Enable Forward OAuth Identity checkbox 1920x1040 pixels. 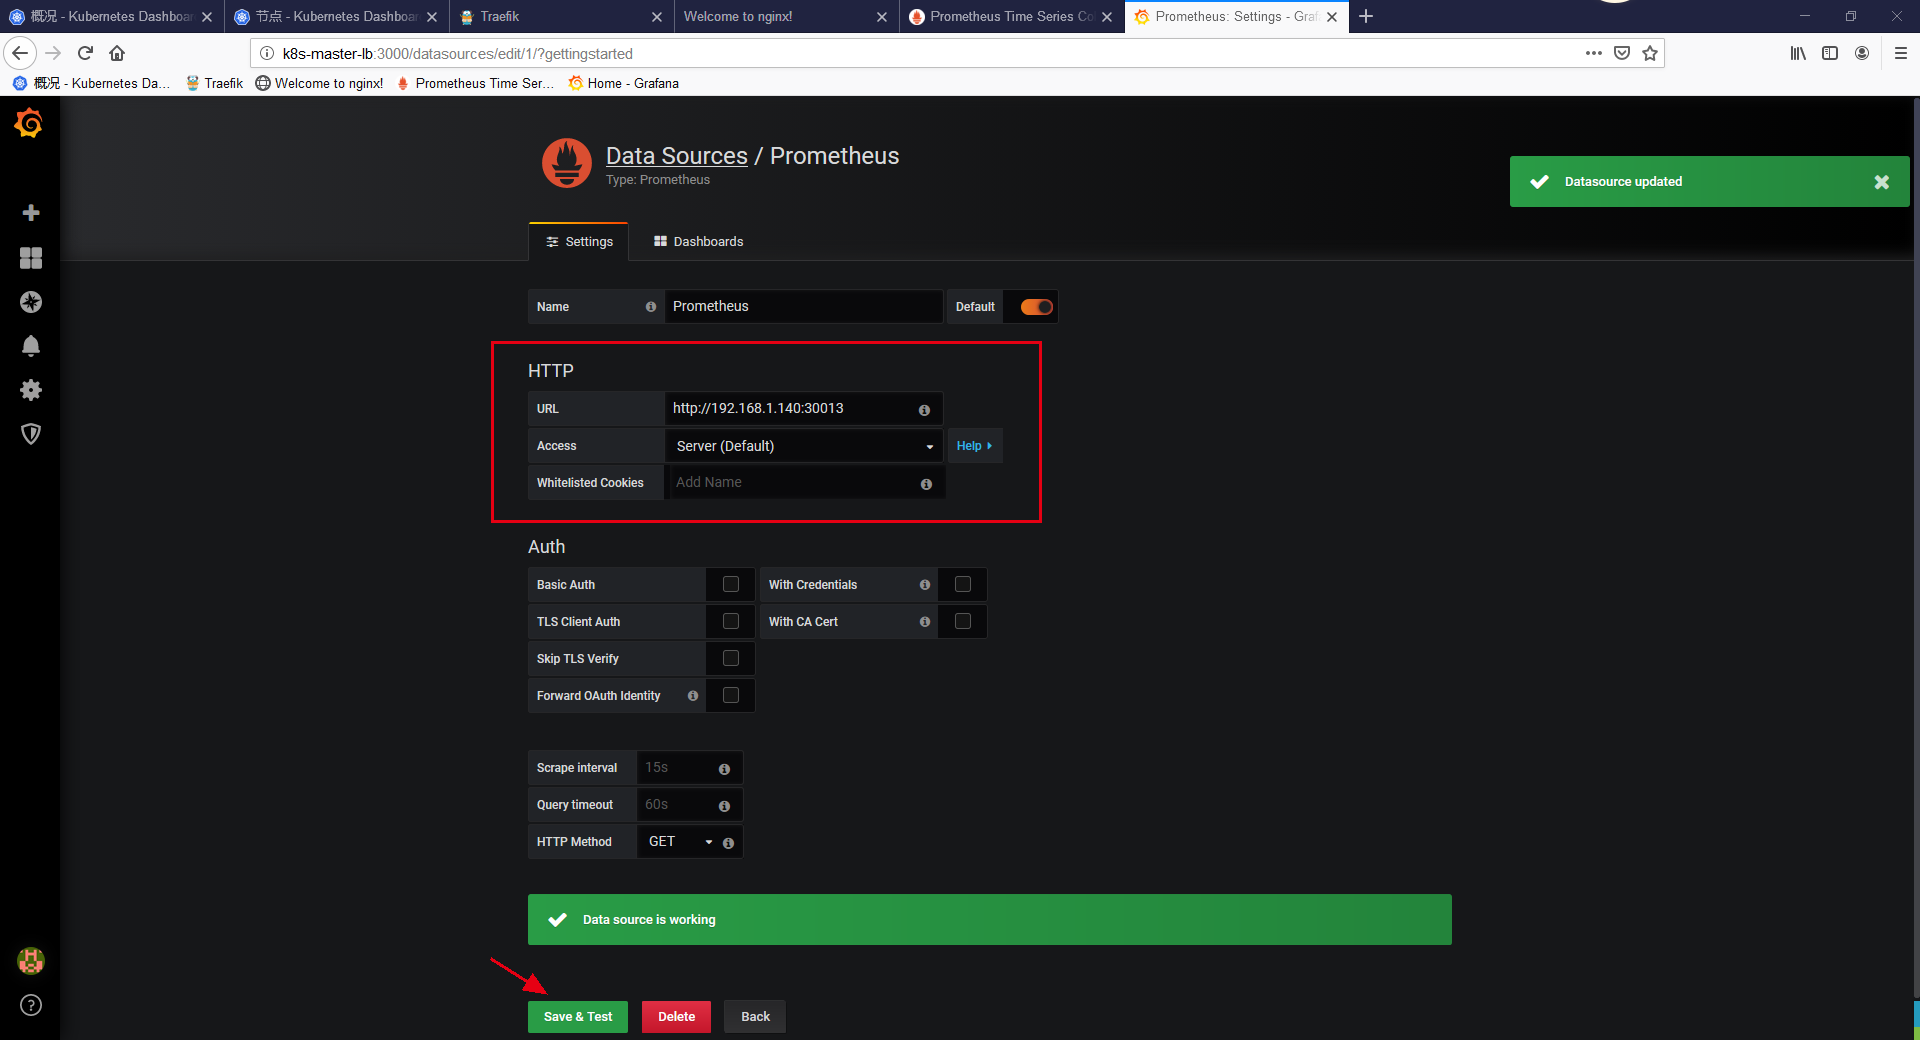[731, 695]
